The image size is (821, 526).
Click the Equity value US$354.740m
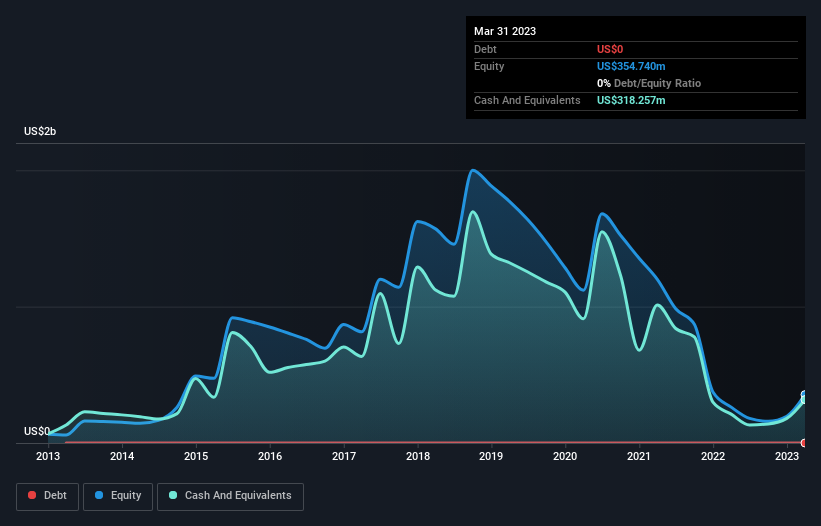tap(631, 66)
